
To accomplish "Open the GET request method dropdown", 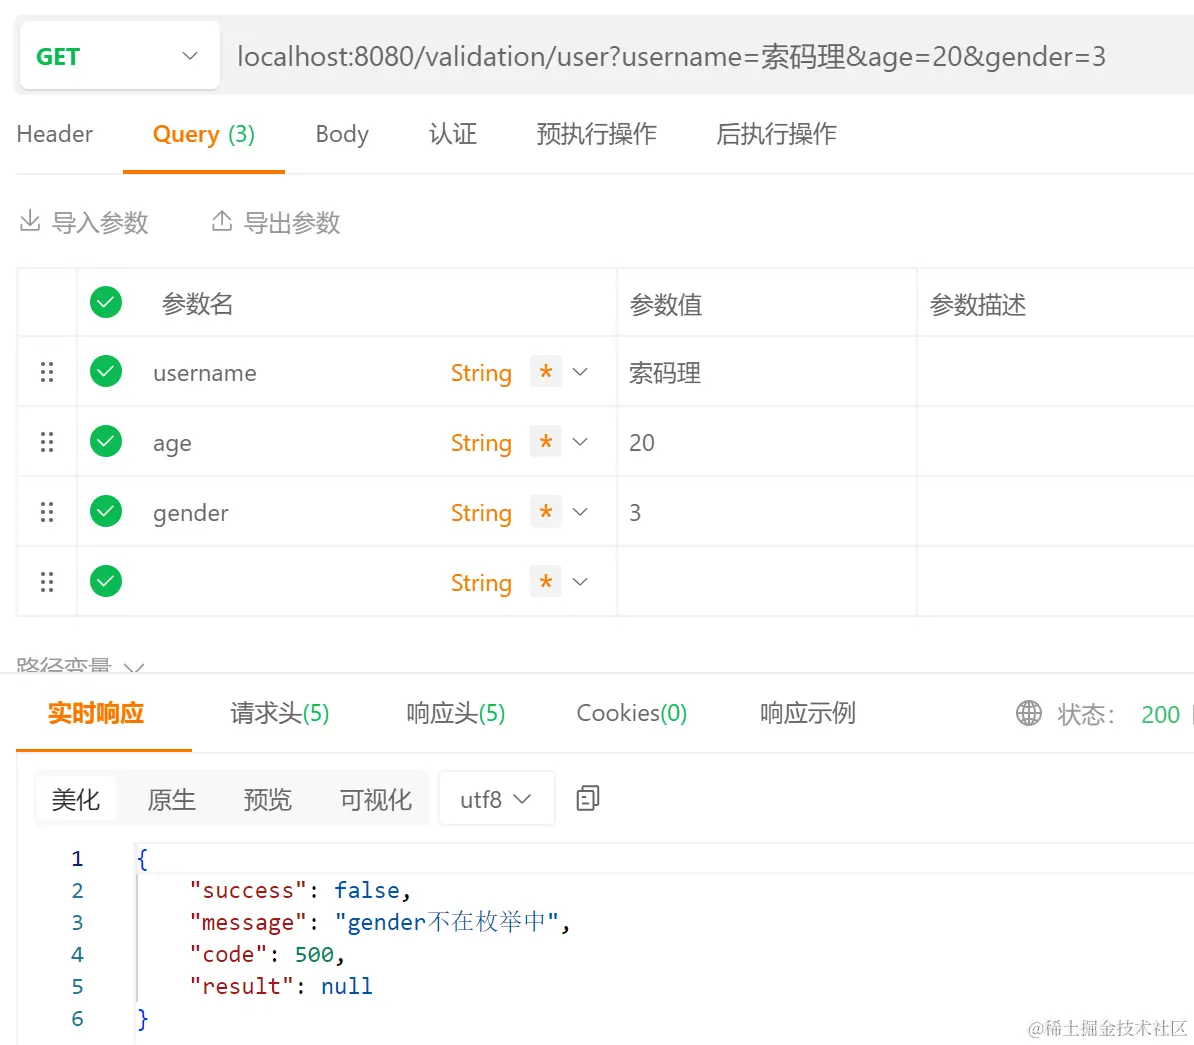I will point(120,56).
